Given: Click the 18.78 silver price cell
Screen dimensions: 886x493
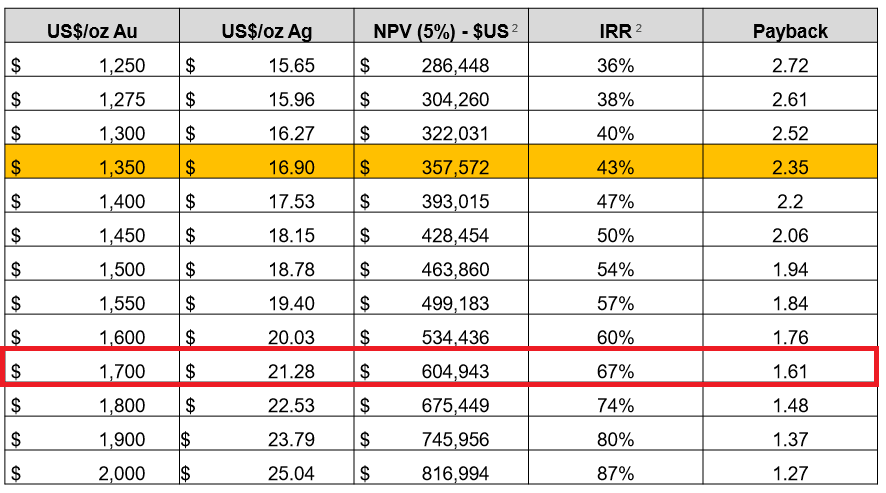Looking at the screenshot, I should click(267, 270).
